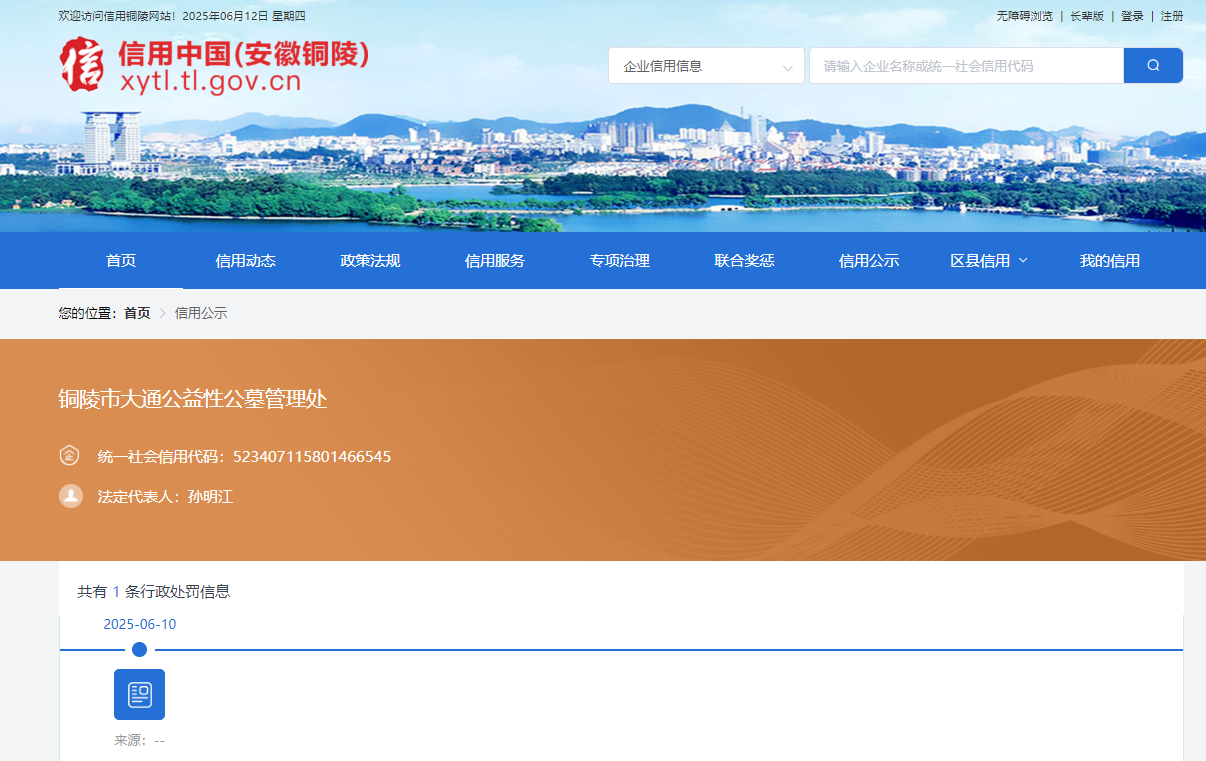The image size is (1206, 761).
Task: Click the 无障碍浏览 link
Action: point(1025,16)
